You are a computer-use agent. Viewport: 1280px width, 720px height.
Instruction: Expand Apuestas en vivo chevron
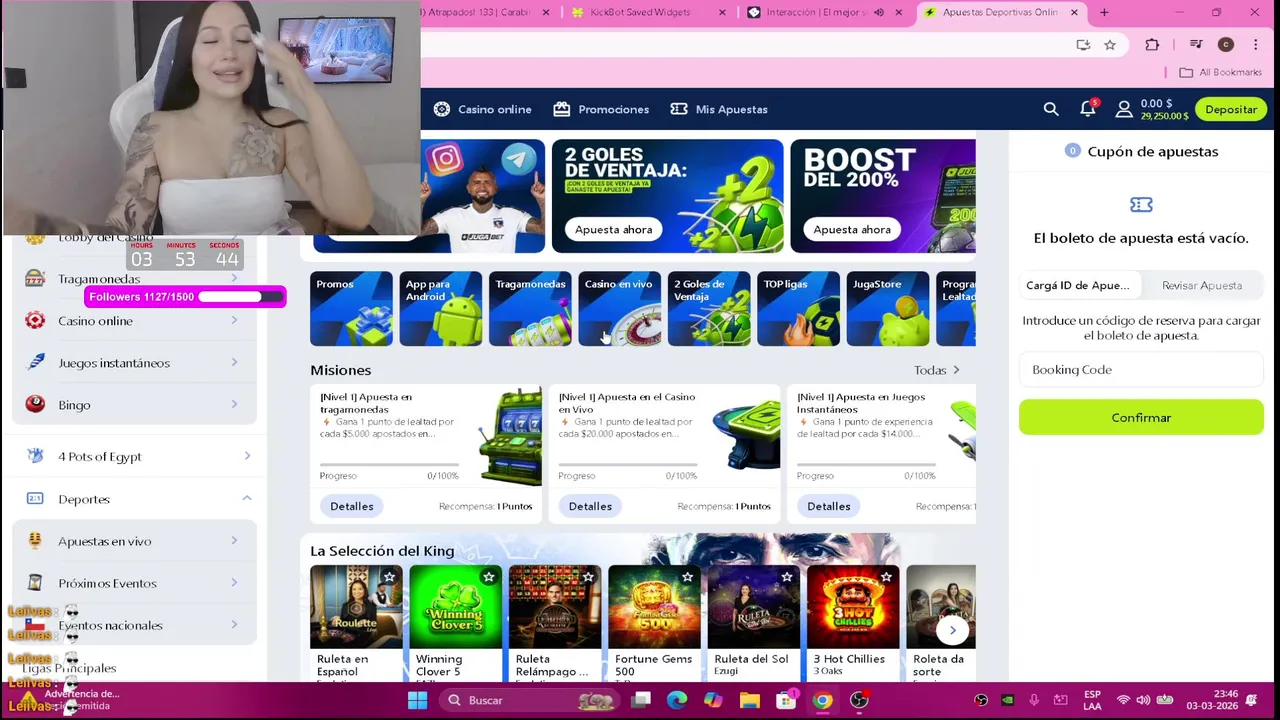pos(234,541)
